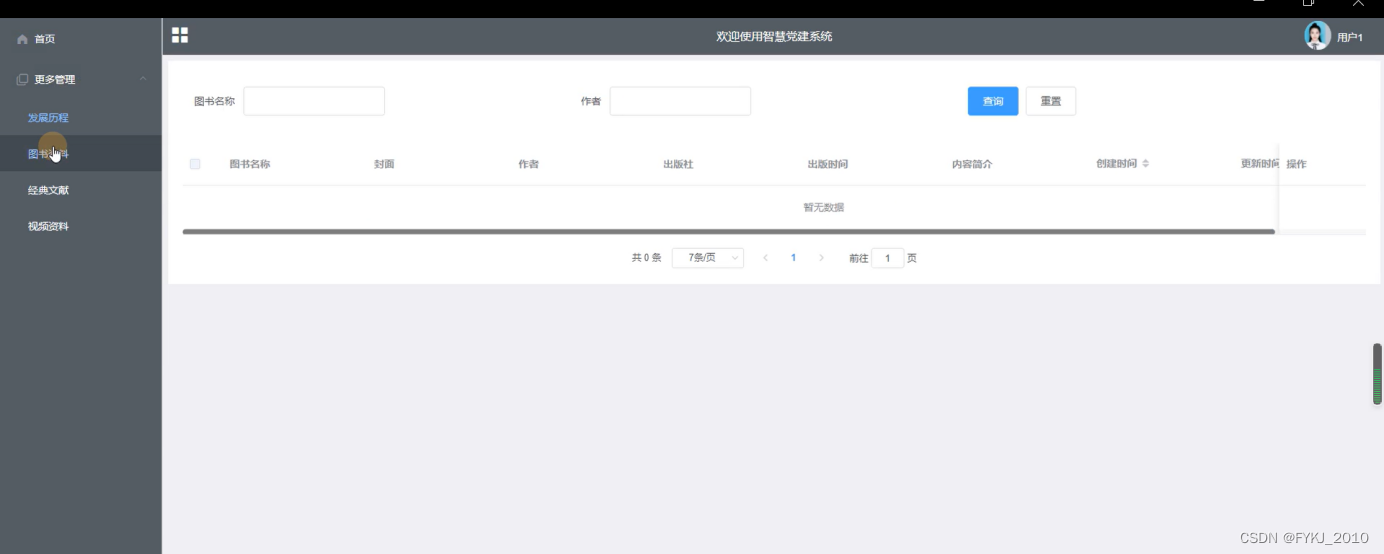Go to previous page with left arrow
The width and height of the screenshot is (1384, 554).
[x=765, y=258]
